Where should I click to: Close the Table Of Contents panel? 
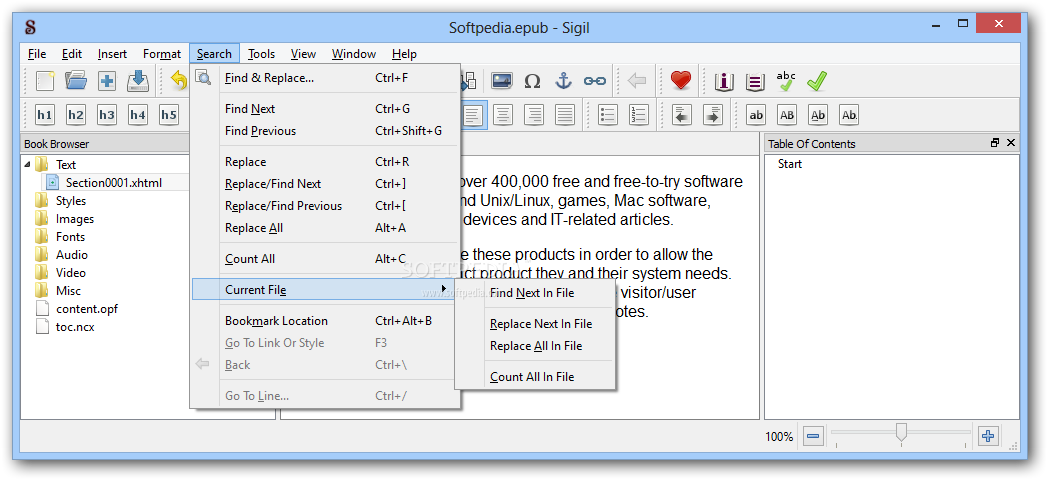pyautogui.click(x=1011, y=143)
